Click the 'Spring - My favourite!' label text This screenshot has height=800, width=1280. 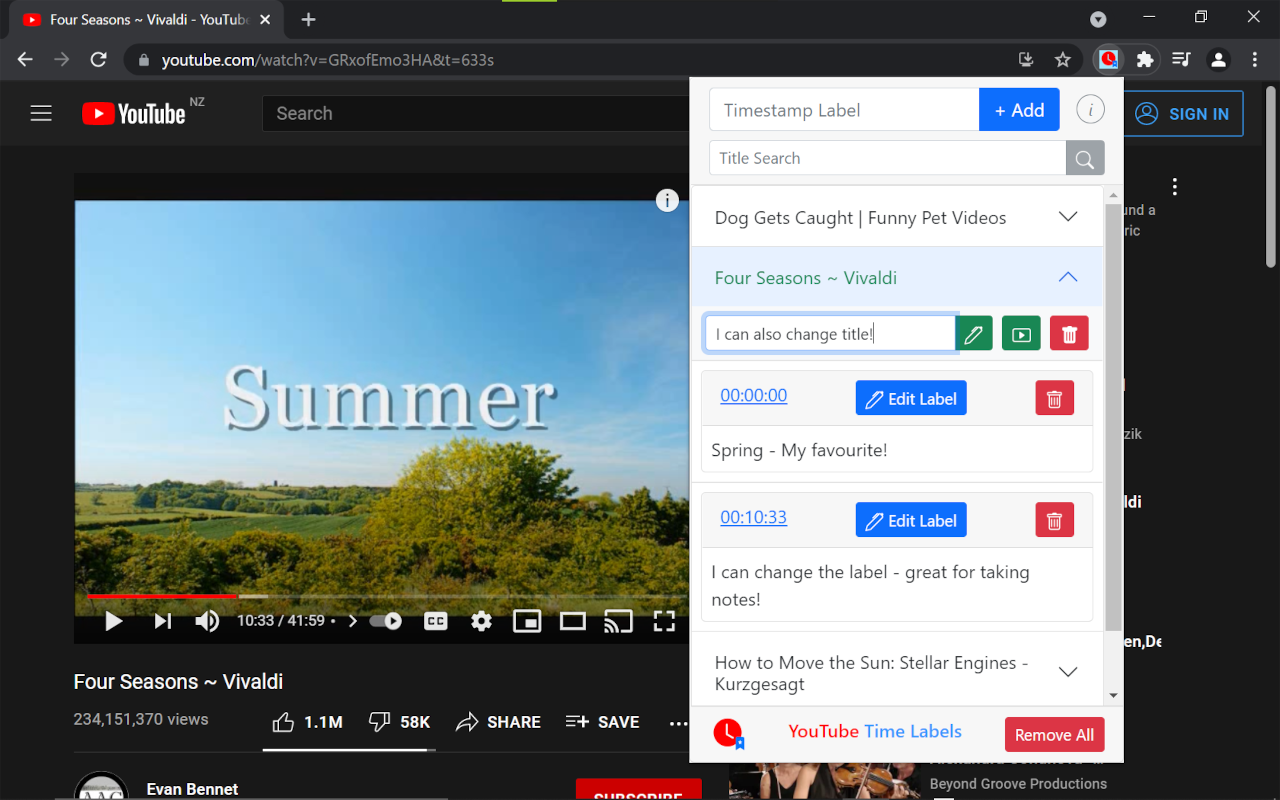pyautogui.click(x=799, y=450)
